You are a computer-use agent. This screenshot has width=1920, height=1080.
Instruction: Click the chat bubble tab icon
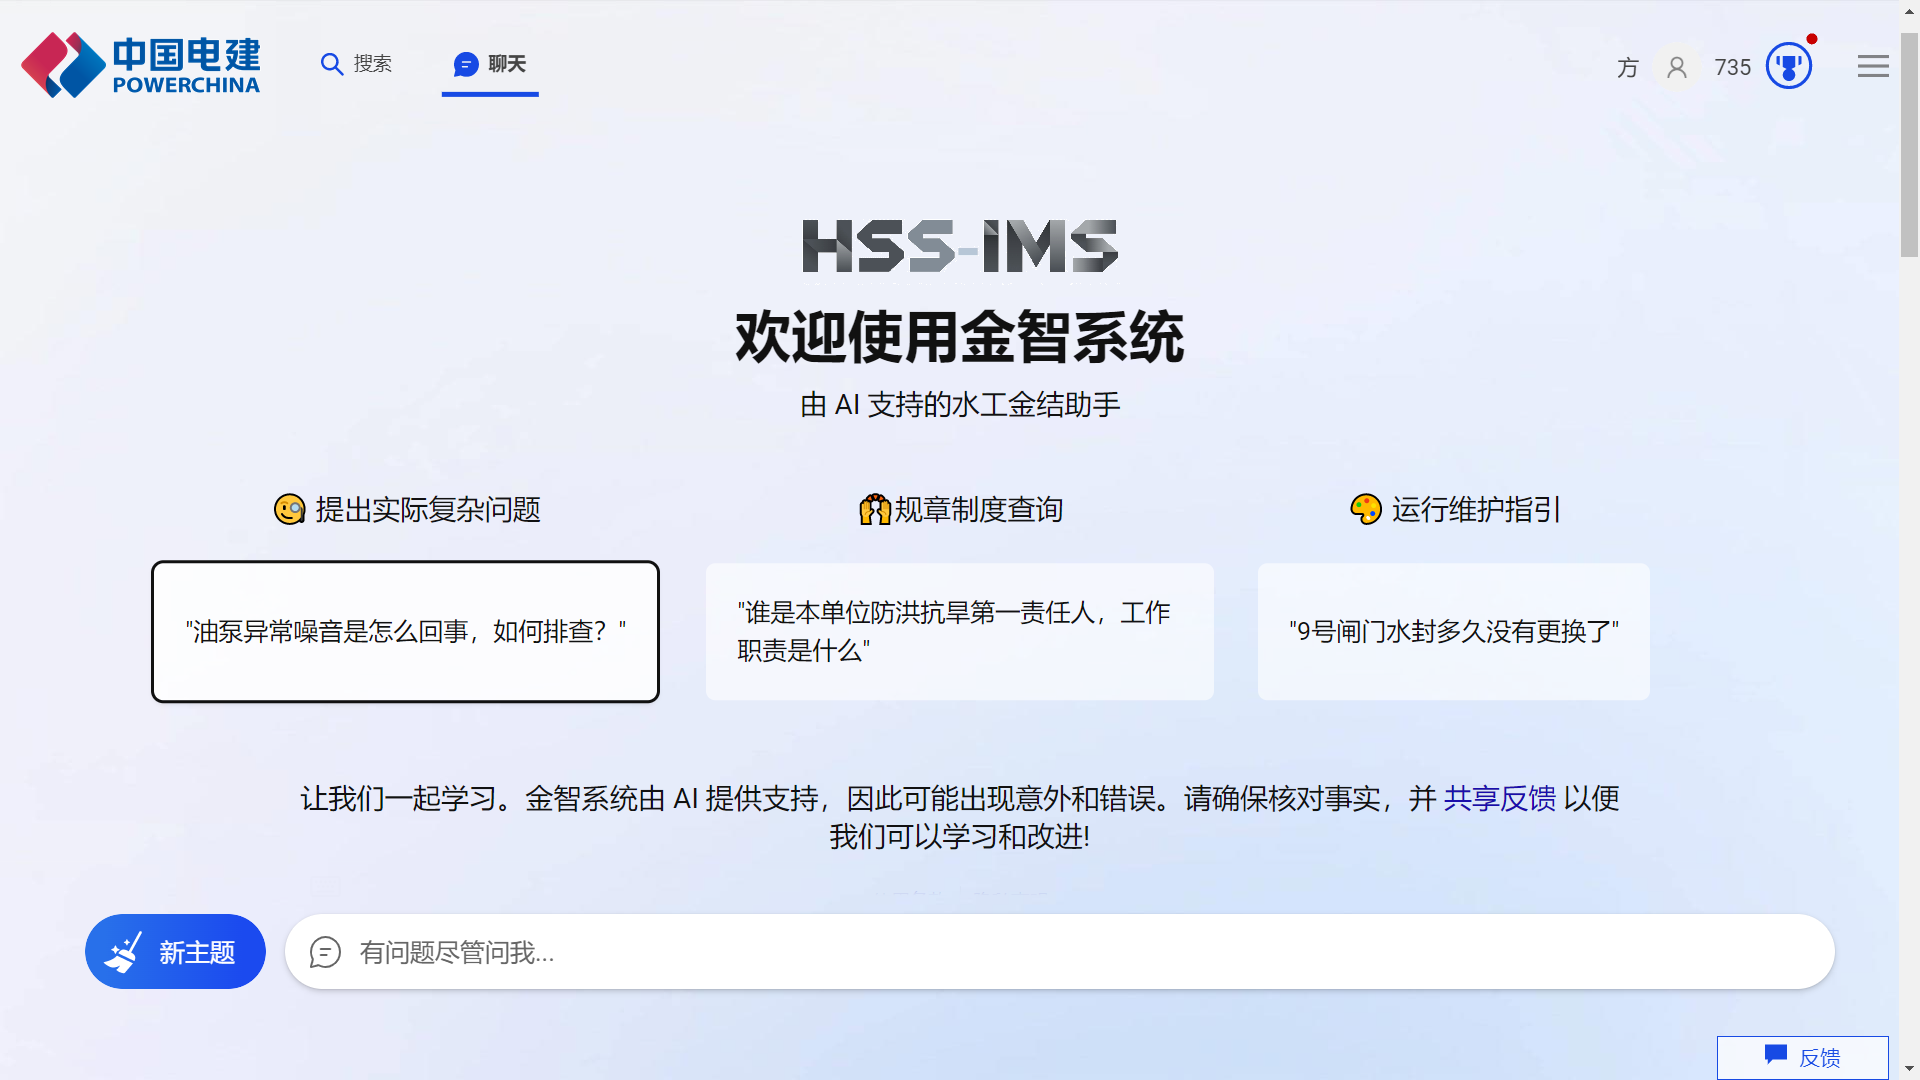(x=466, y=64)
